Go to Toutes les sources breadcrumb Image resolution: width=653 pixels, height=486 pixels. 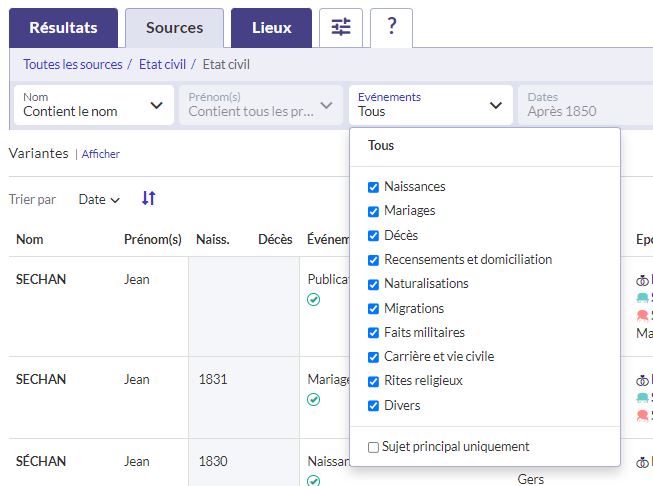point(73,64)
